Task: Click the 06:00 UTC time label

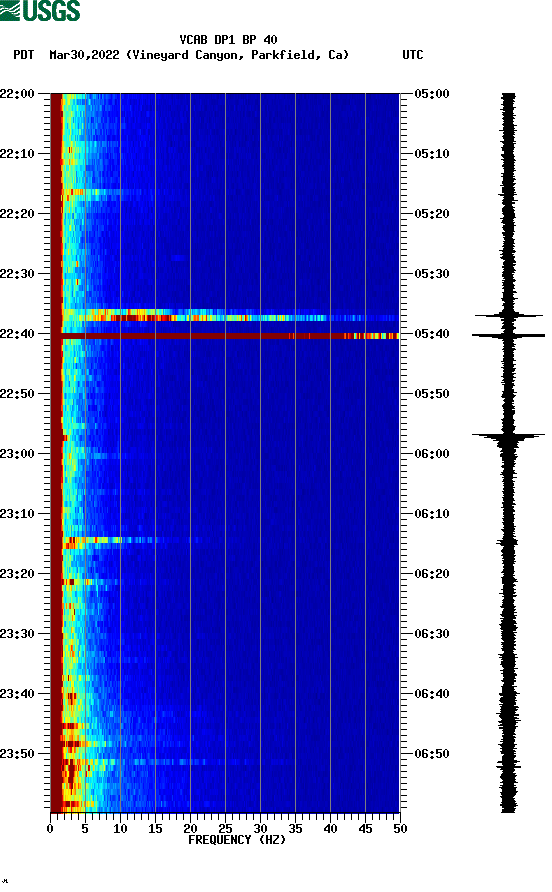Action: (x=431, y=453)
